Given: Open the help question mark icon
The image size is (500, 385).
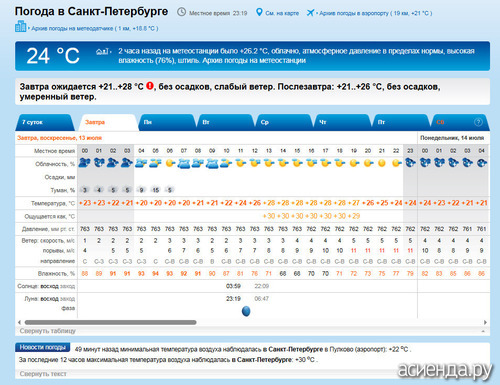Looking at the screenshot, I should 478,122.
